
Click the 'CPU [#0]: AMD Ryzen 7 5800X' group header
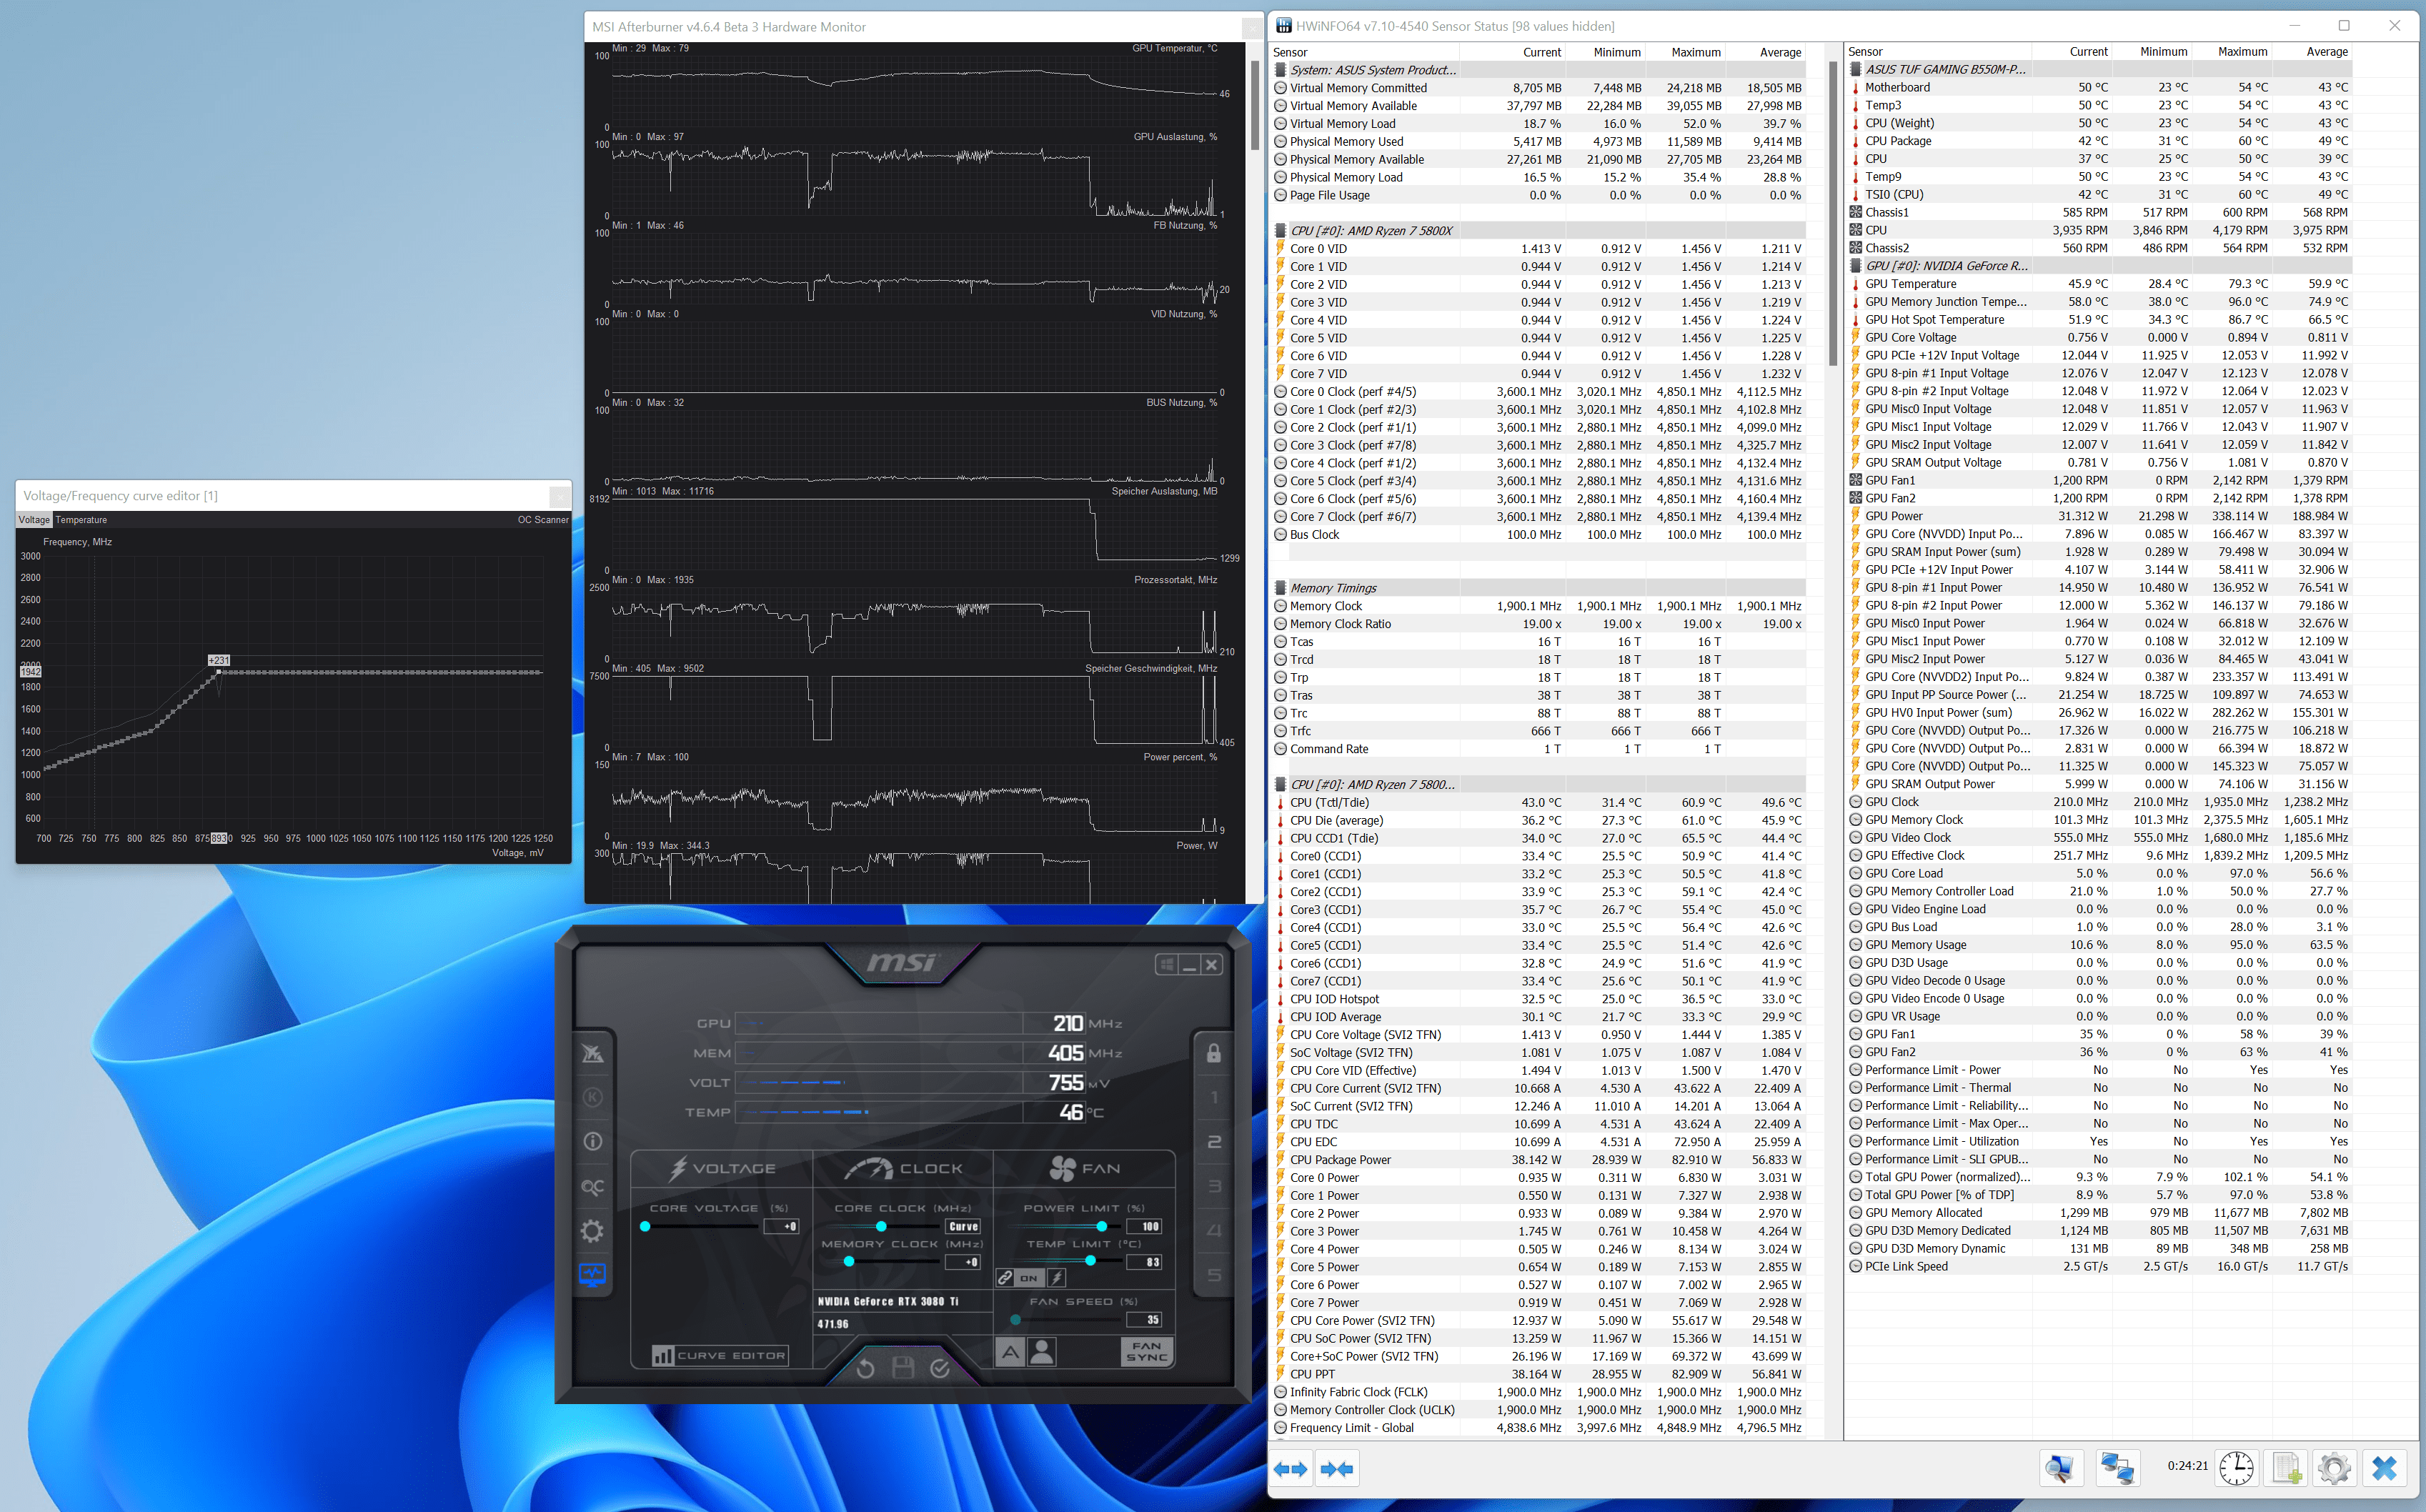[x=1539, y=231]
